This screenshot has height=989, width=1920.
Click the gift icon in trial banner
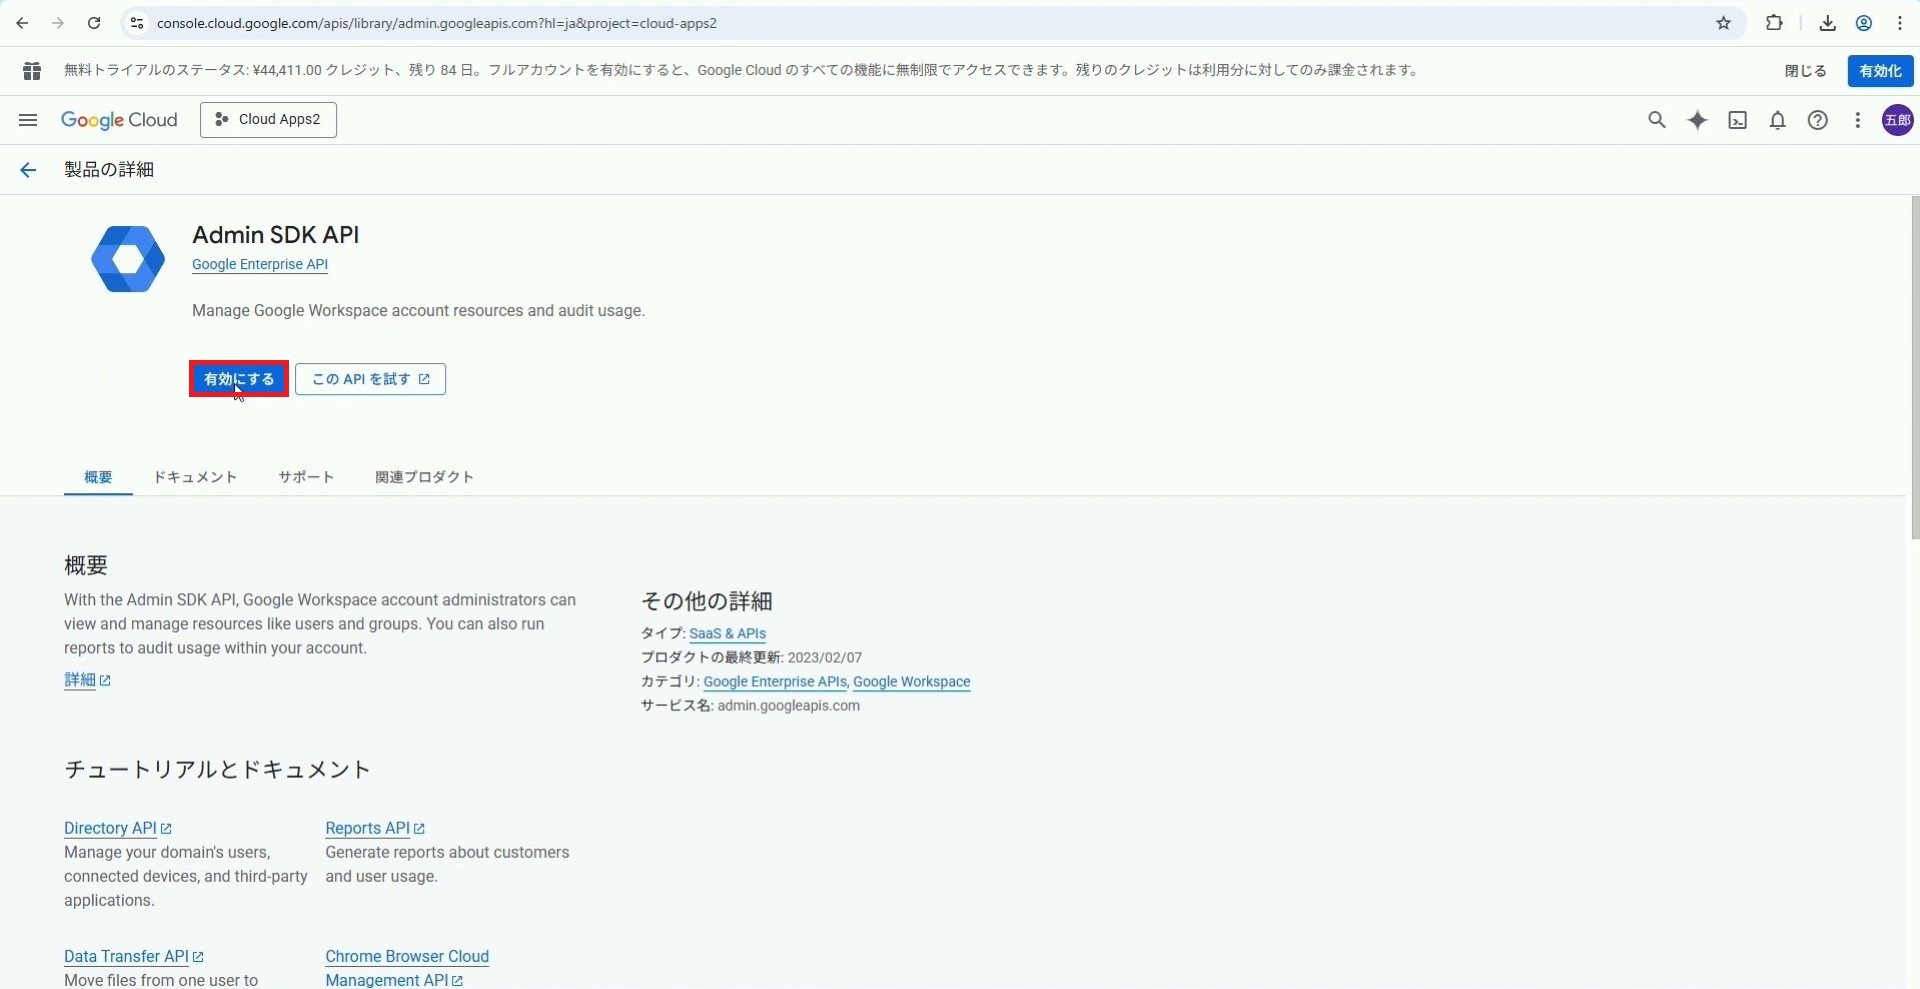coord(32,71)
